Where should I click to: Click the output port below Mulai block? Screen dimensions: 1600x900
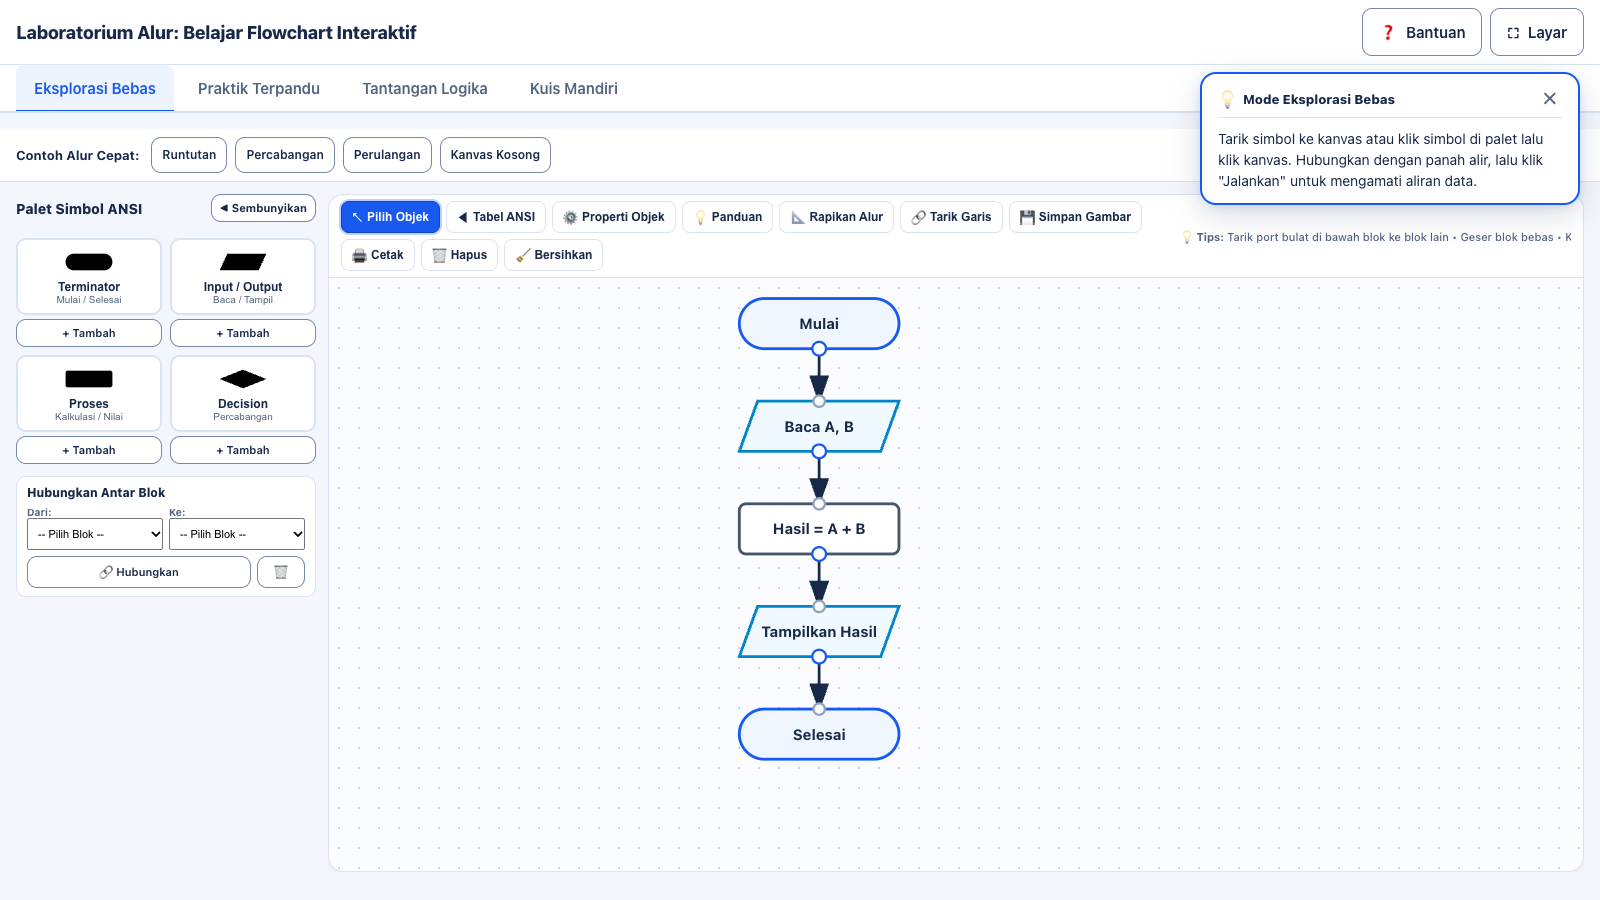pyautogui.click(x=819, y=349)
